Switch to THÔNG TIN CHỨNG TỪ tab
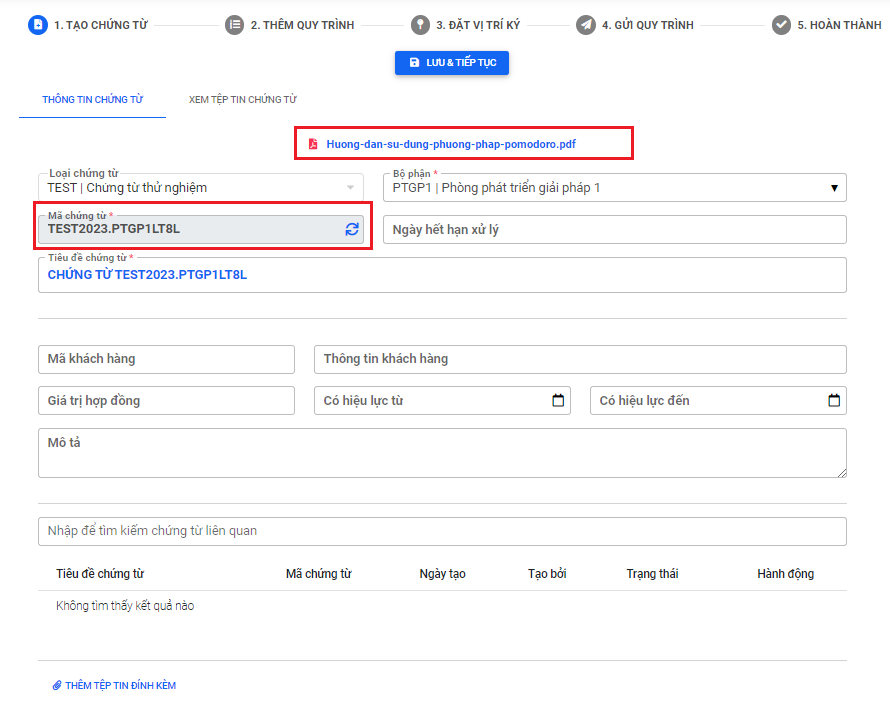Viewport: 890px width, 708px height. click(x=93, y=99)
